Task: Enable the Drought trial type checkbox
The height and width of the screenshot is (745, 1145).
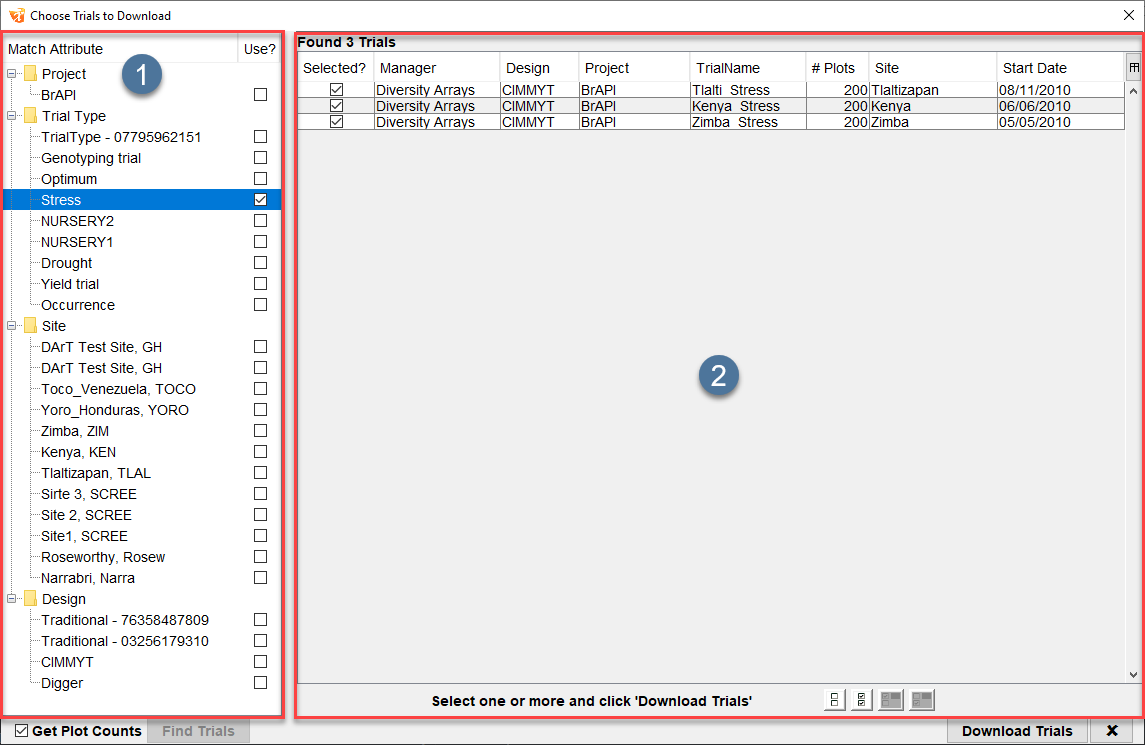Action: pos(260,263)
